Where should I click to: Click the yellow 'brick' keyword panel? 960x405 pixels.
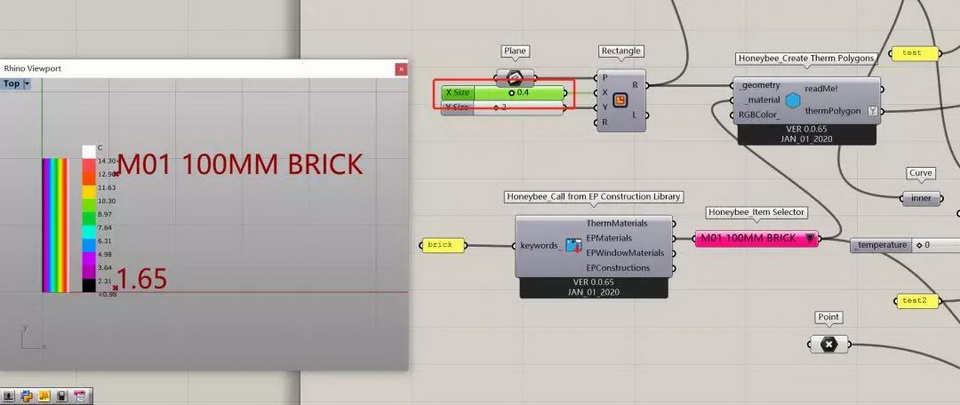(439, 245)
